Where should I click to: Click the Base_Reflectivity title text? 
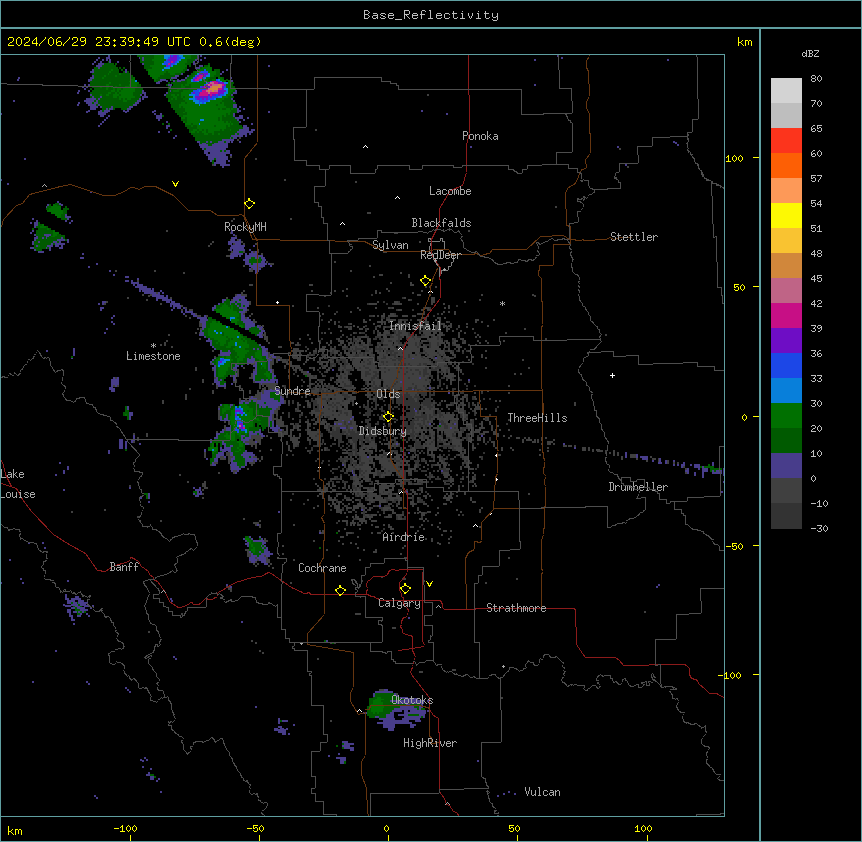431,15
